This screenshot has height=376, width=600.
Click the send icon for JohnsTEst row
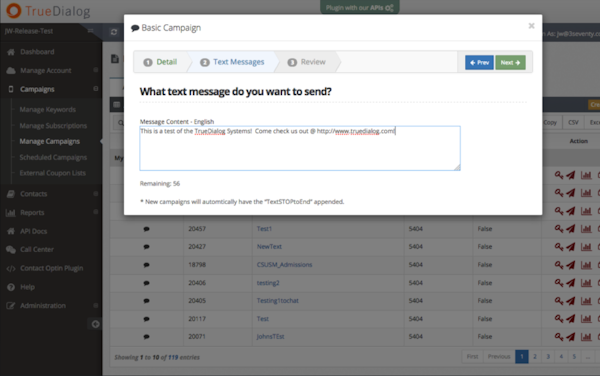[x=570, y=337]
